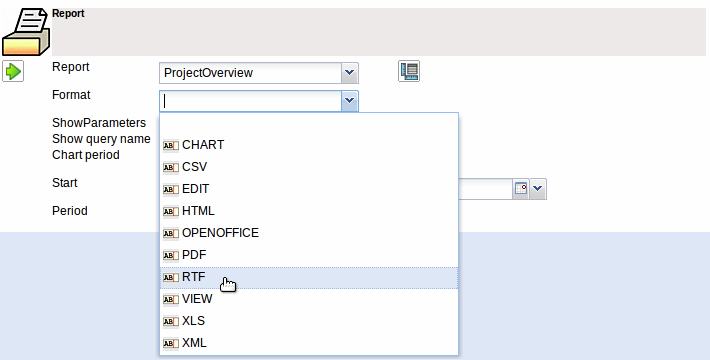Select the blank entry atop the format list
Screen dimensions: 710x360
pos(309,124)
